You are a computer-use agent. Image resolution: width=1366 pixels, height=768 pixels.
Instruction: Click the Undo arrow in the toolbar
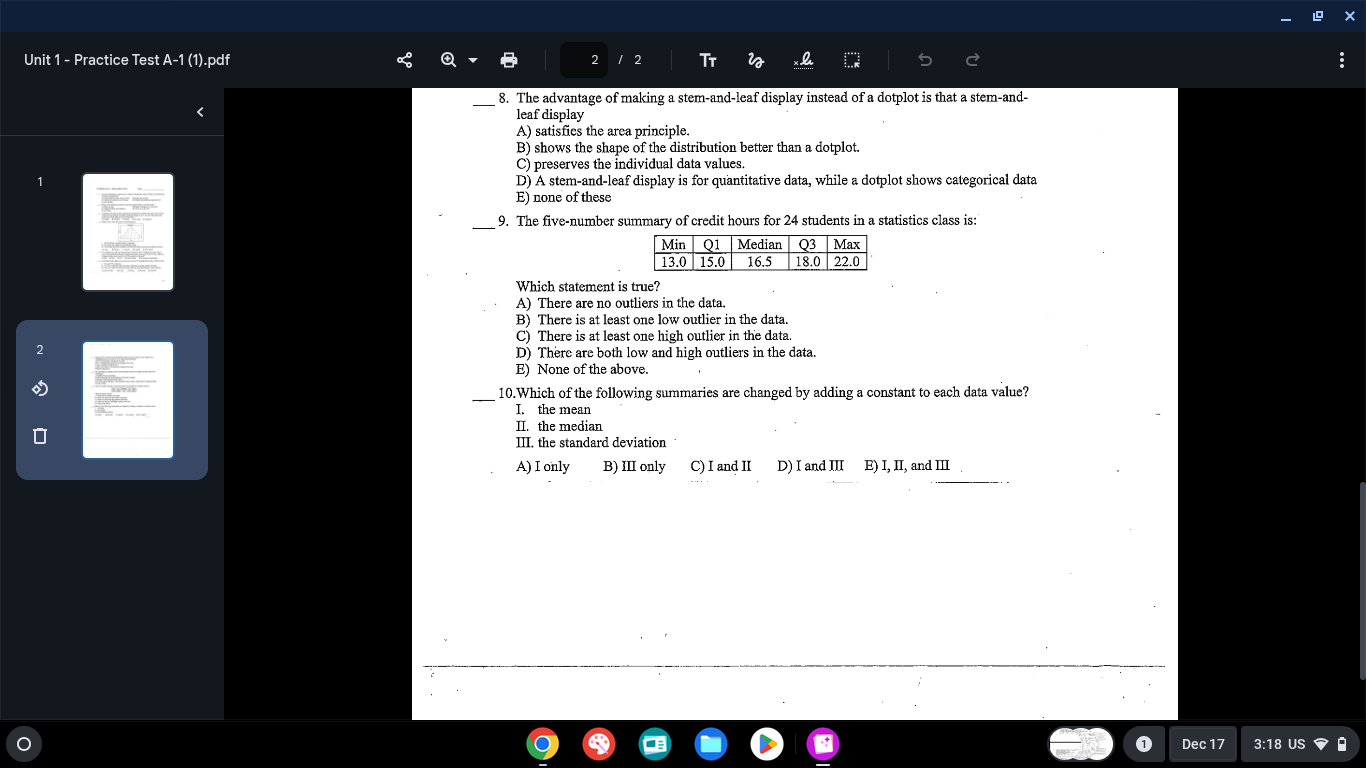click(x=925, y=60)
